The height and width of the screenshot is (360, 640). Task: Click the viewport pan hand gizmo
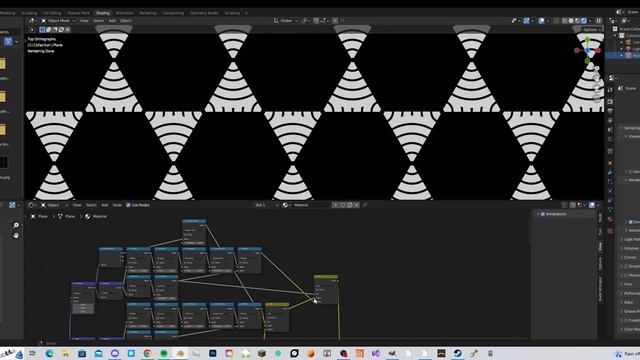click(596, 78)
